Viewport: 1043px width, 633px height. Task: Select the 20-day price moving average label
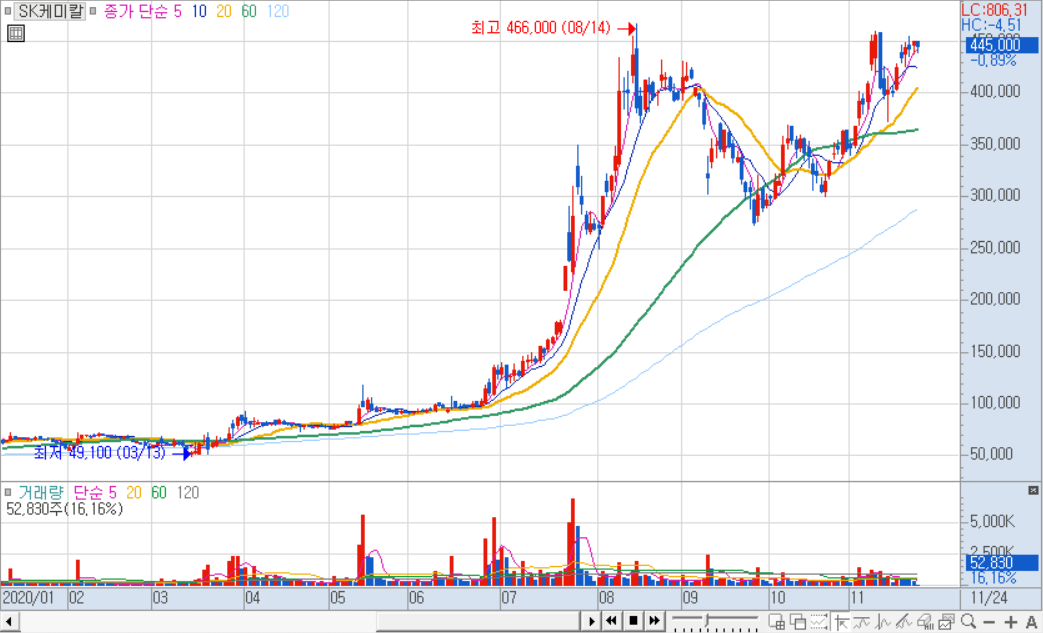click(x=224, y=11)
